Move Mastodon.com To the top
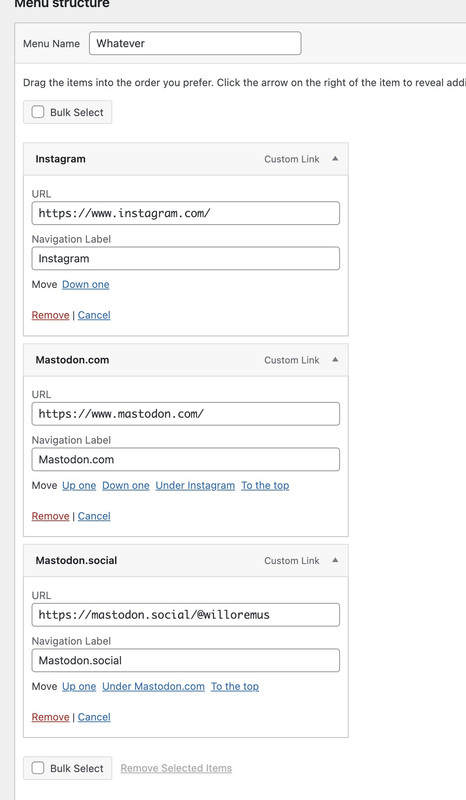The image size is (466, 800). [265, 486]
